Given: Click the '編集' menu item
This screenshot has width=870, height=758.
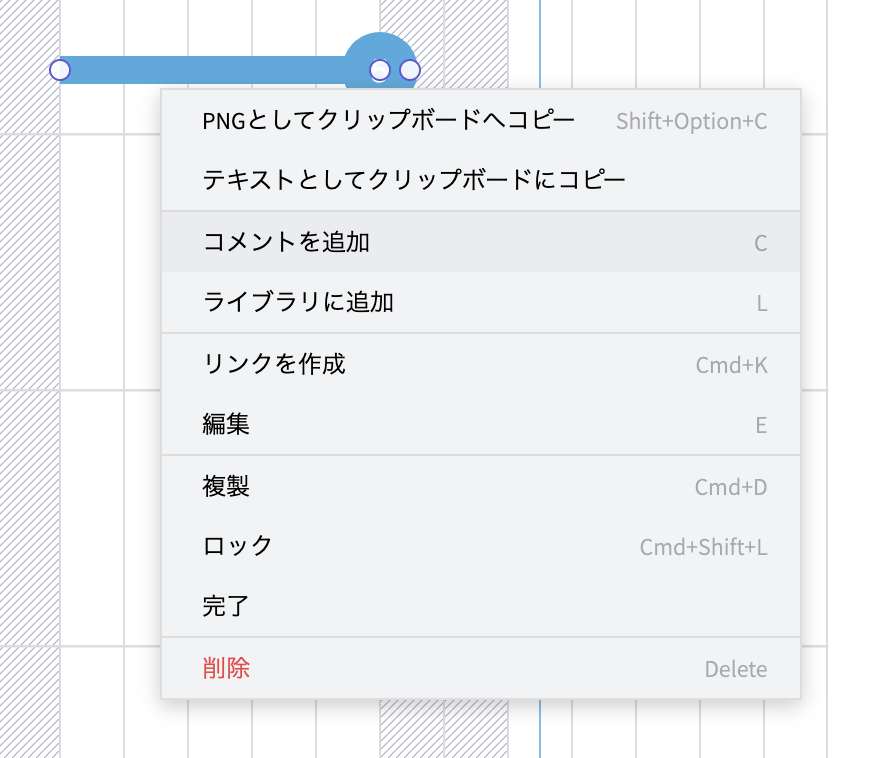Looking at the screenshot, I should 226,425.
